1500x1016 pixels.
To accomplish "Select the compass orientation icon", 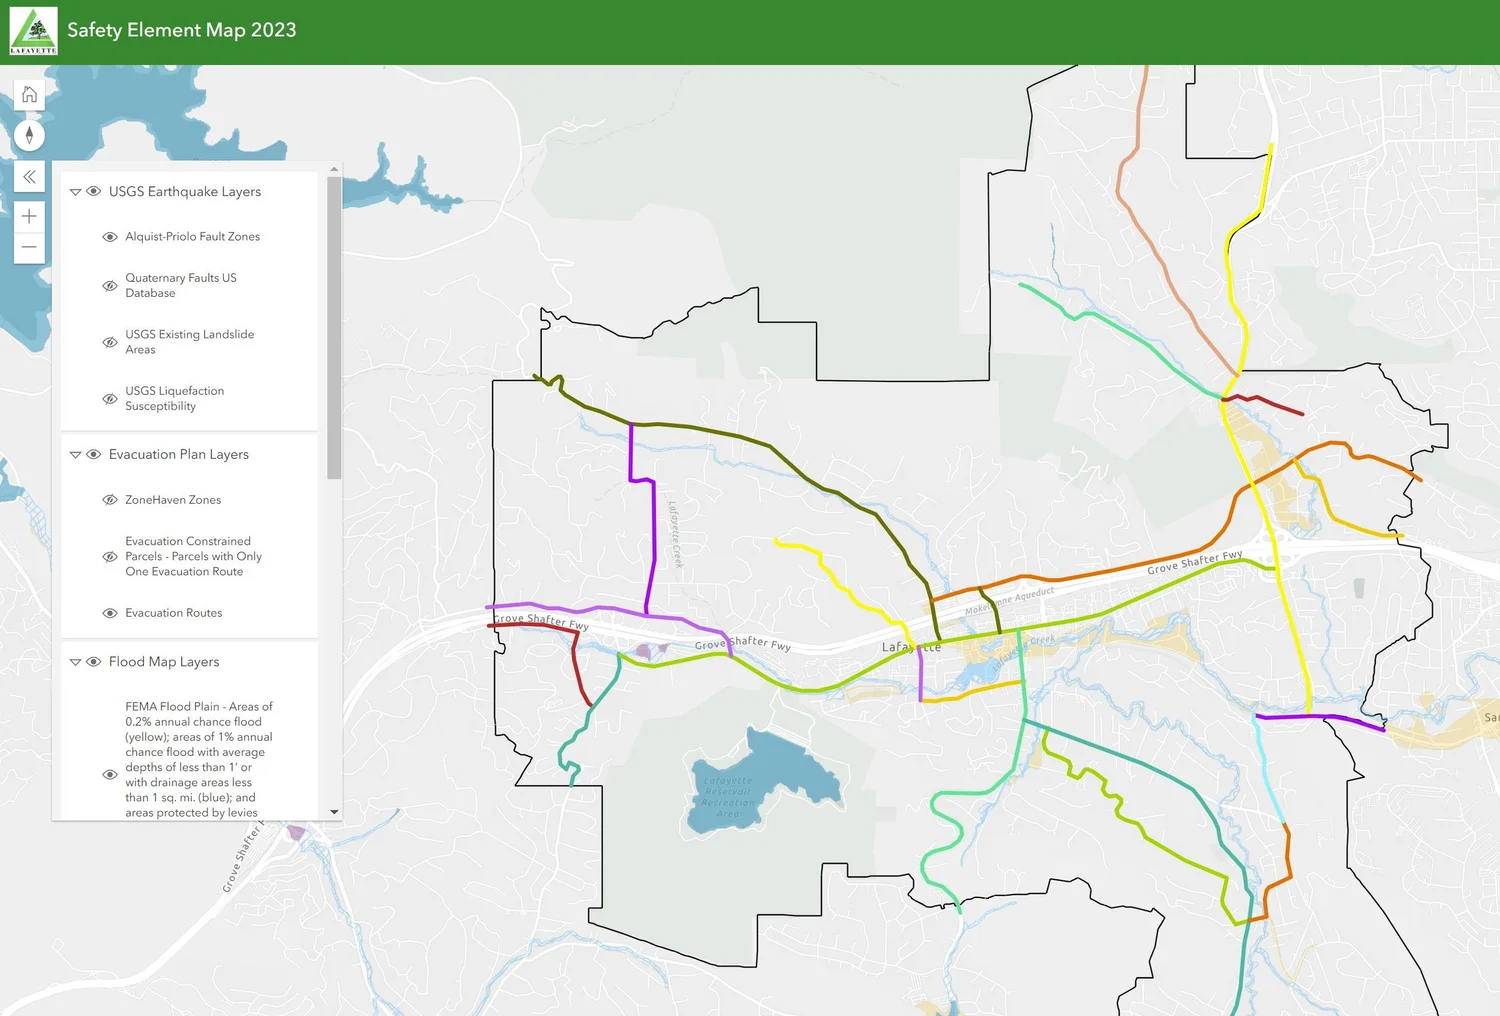I will (30, 135).
